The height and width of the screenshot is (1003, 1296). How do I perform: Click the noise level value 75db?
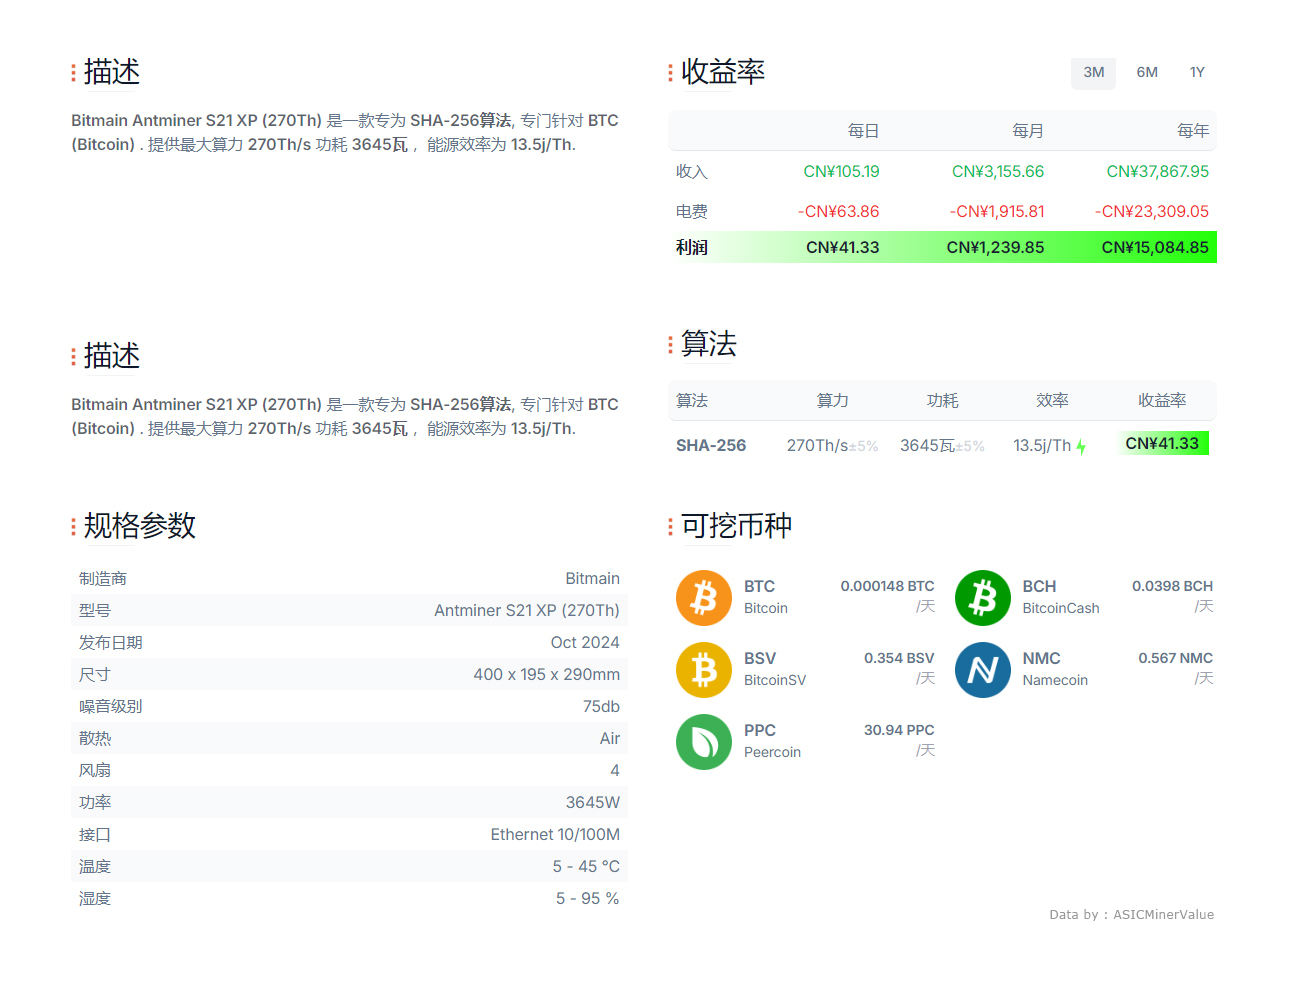601,707
